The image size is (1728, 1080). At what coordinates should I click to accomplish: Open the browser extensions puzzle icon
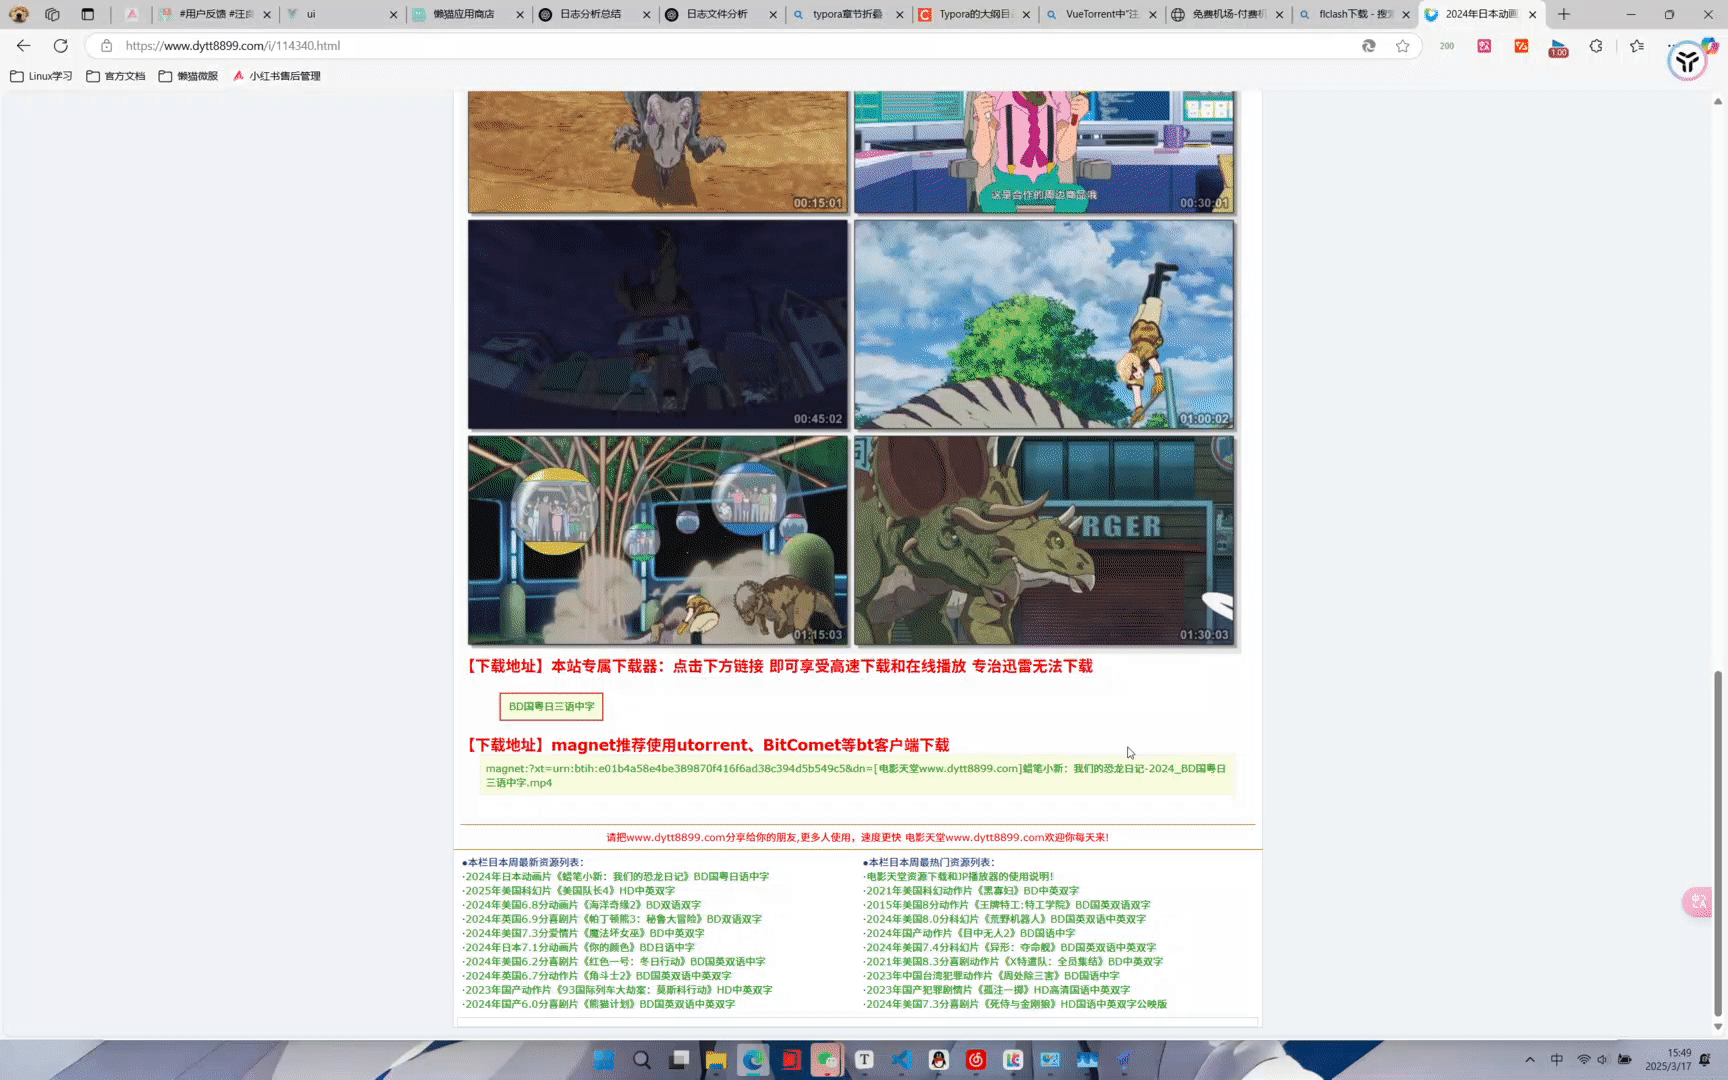click(x=1596, y=46)
